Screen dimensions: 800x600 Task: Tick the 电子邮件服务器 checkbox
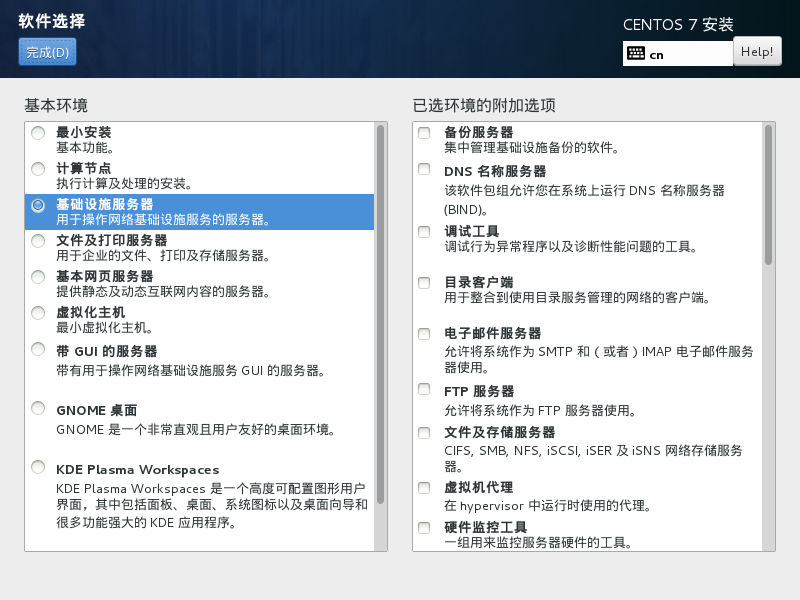coord(424,334)
